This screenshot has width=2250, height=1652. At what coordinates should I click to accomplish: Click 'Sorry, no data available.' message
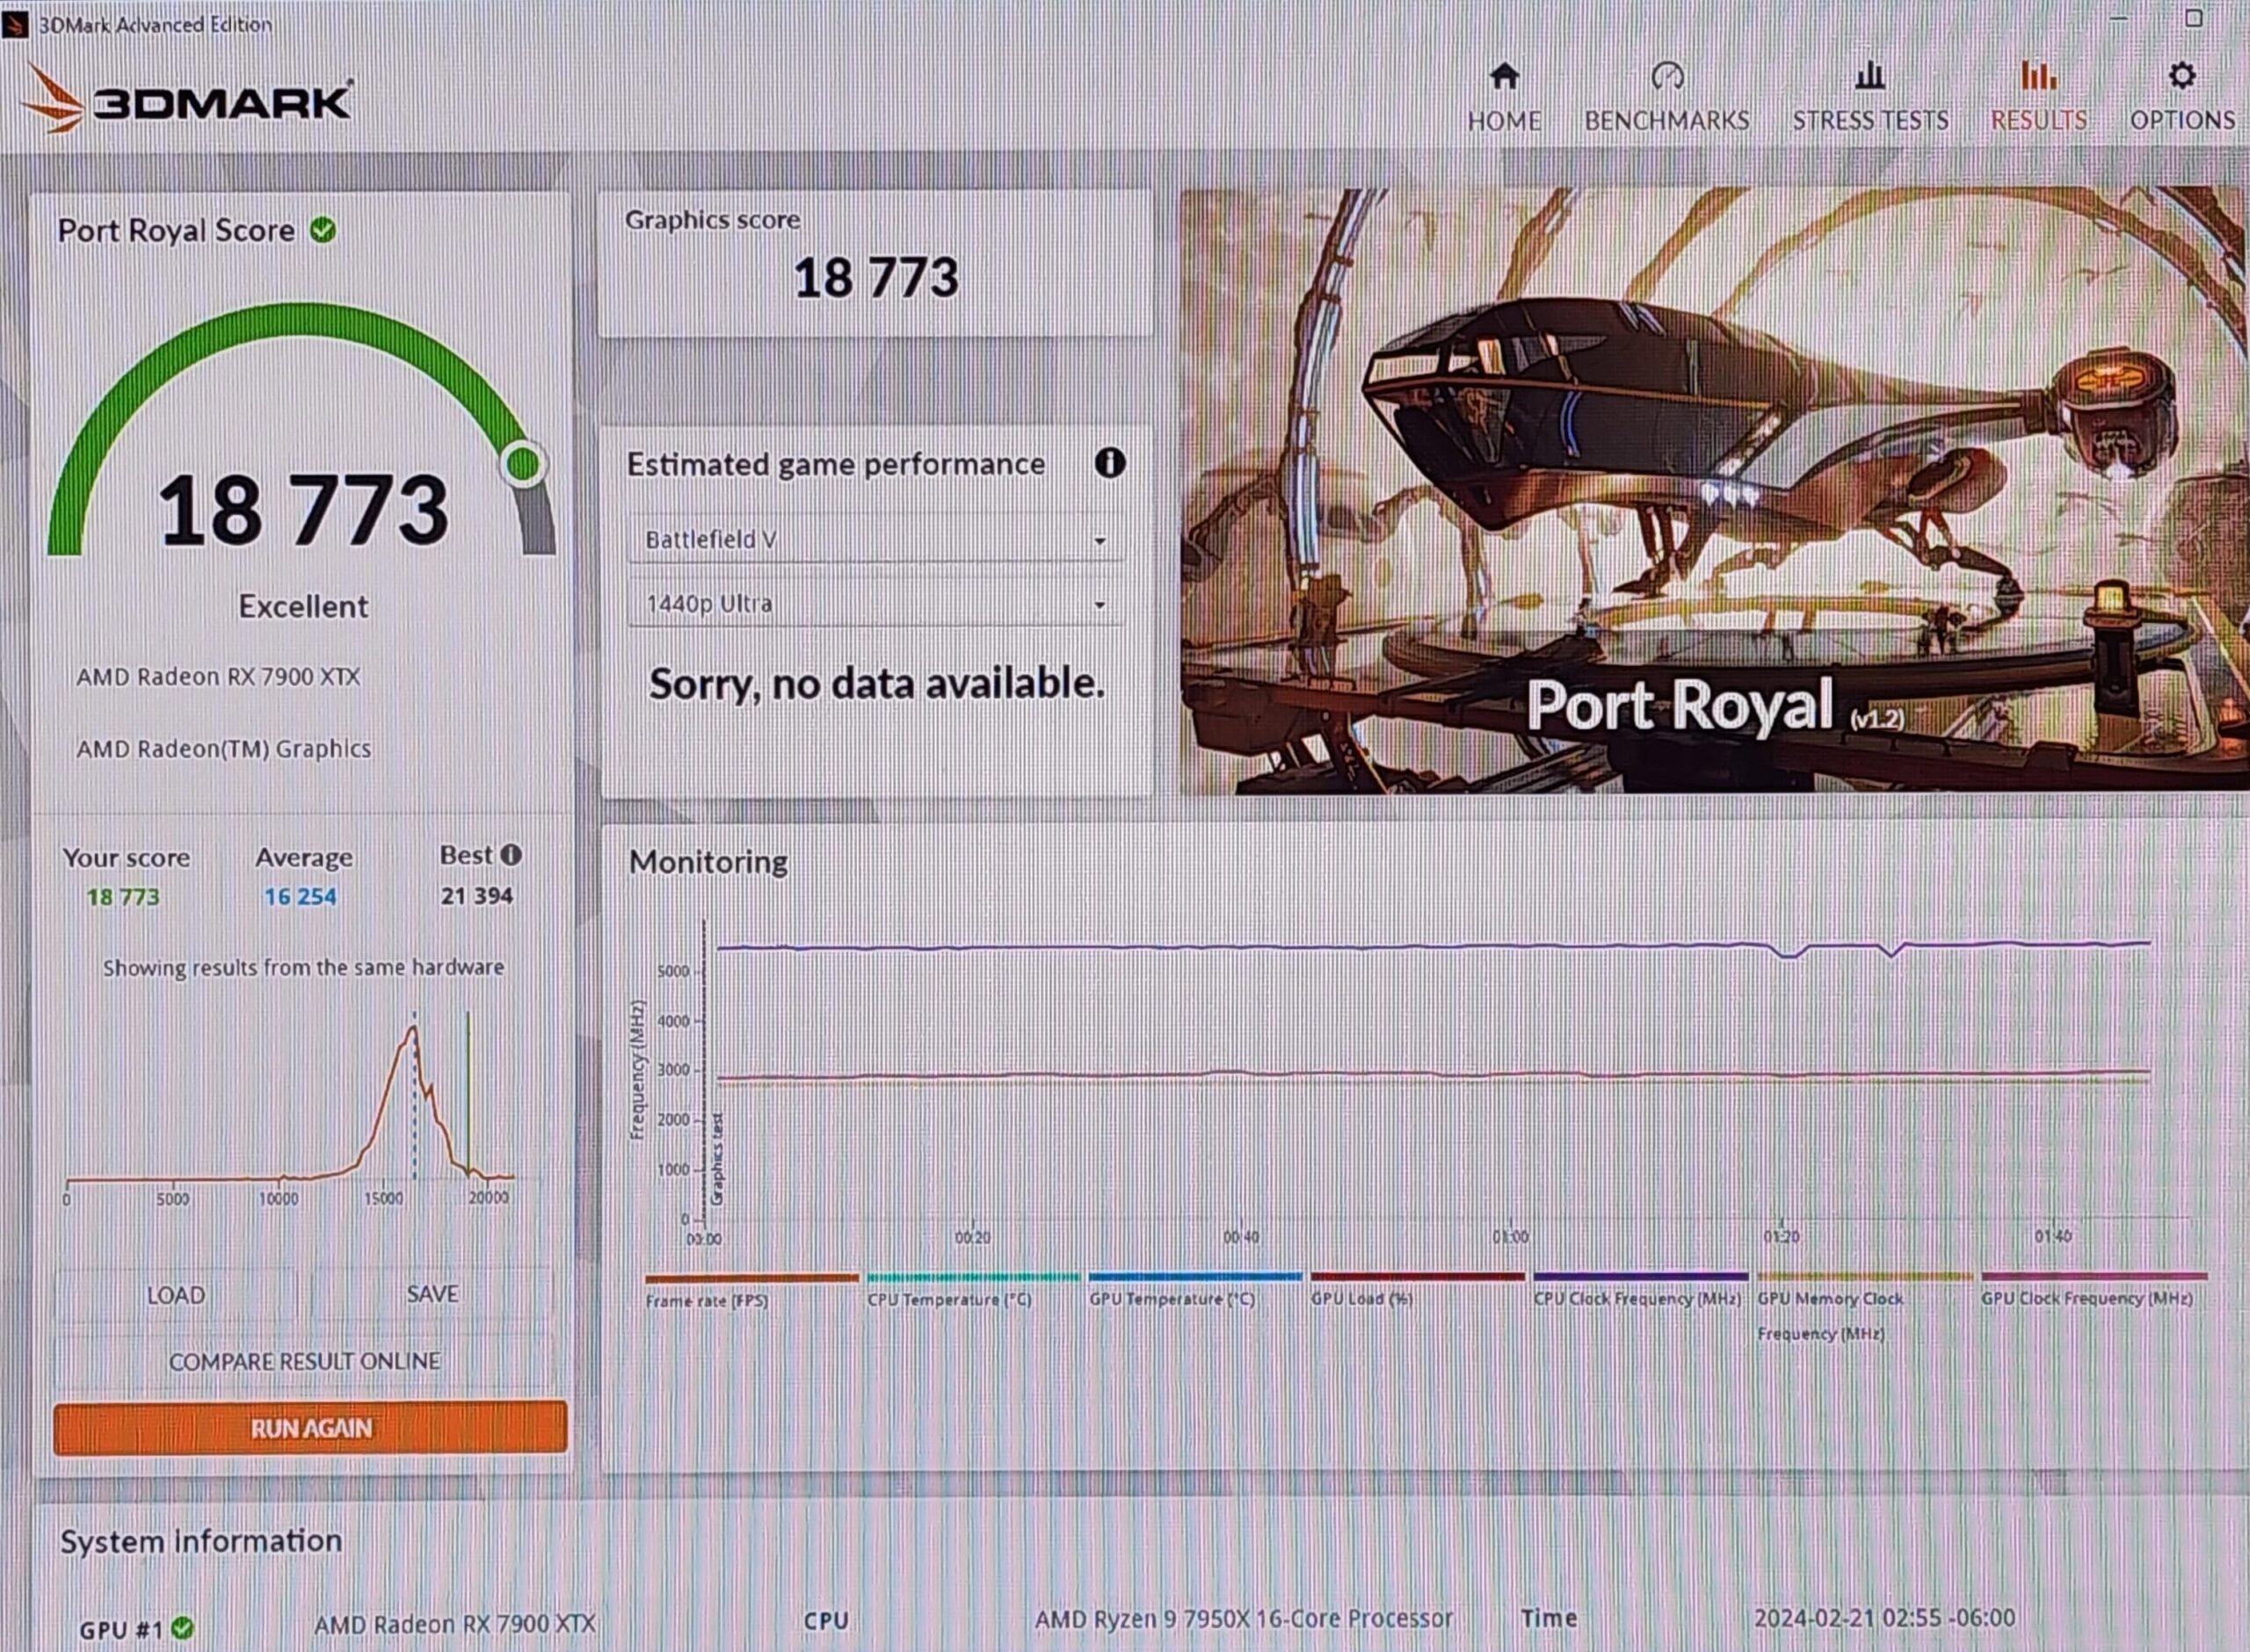tap(876, 684)
